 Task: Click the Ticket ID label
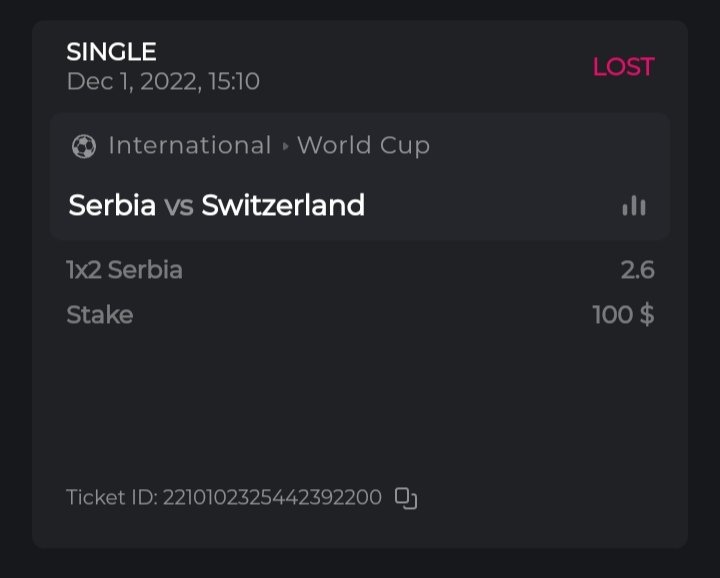pyautogui.click(x=110, y=497)
